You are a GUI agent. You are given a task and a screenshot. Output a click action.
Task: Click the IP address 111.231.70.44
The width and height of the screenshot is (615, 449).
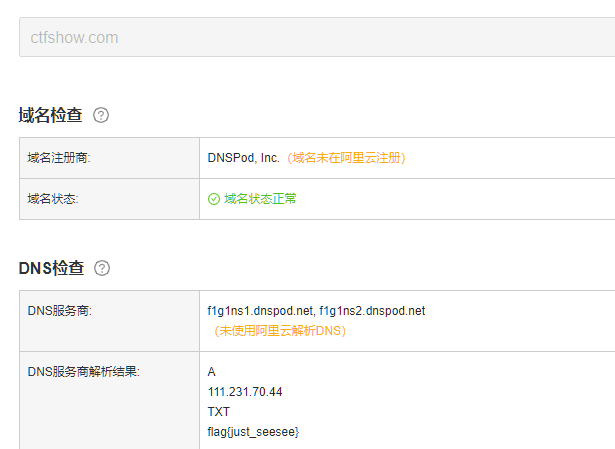[x=245, y=392]
